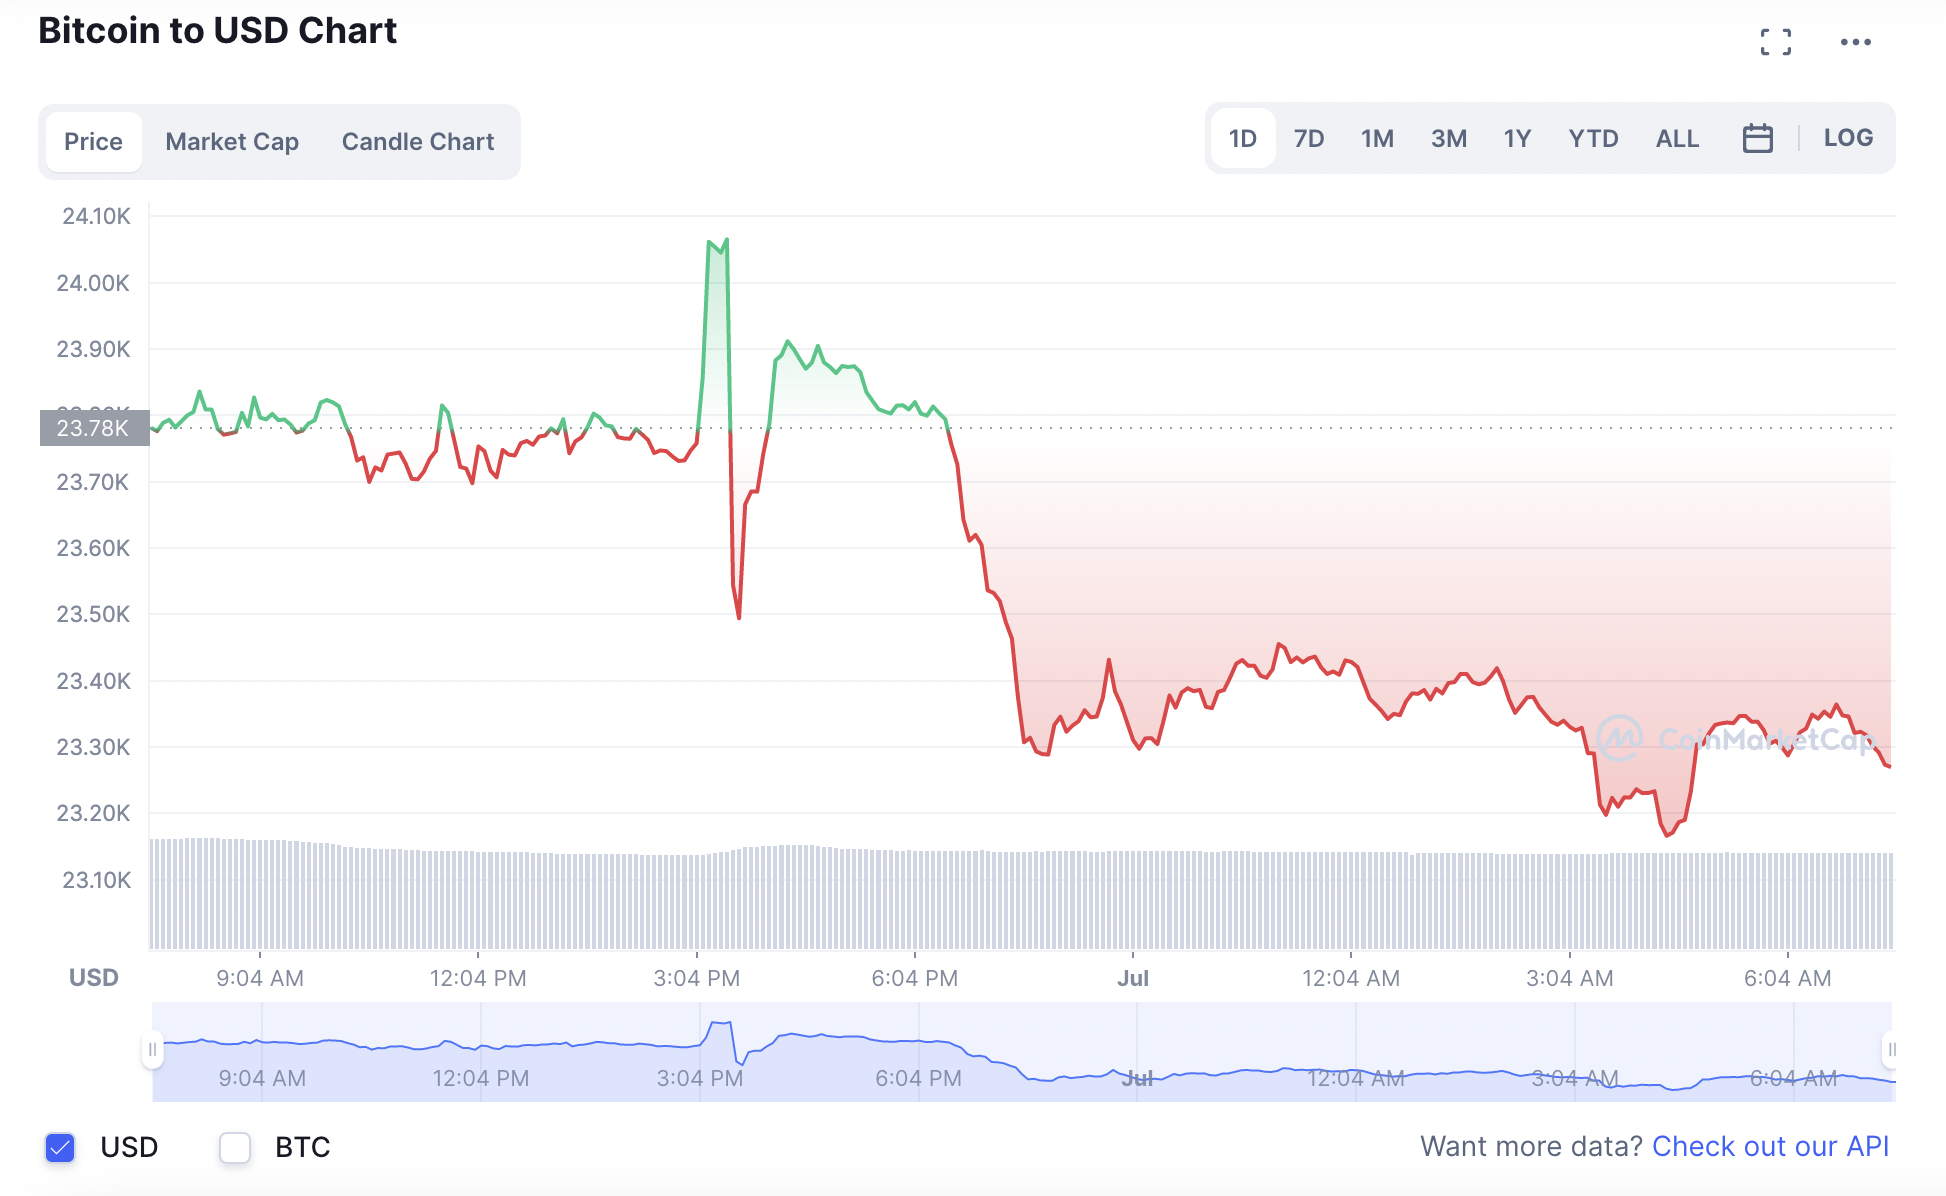
Task: Open the calendar date range picker
Action: (1757, 138)
